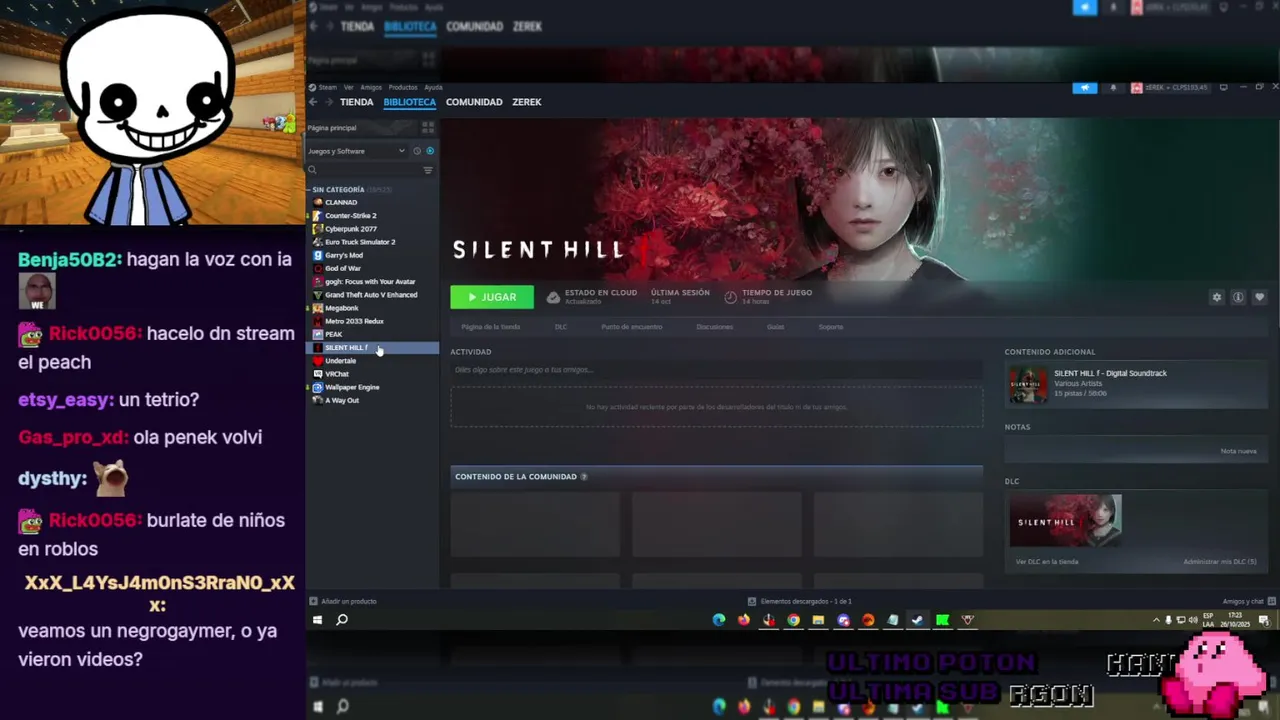This screenshot has height=720, width=1280.
Task: Show recent activity clock filter
Action: (x=417, y=151)
